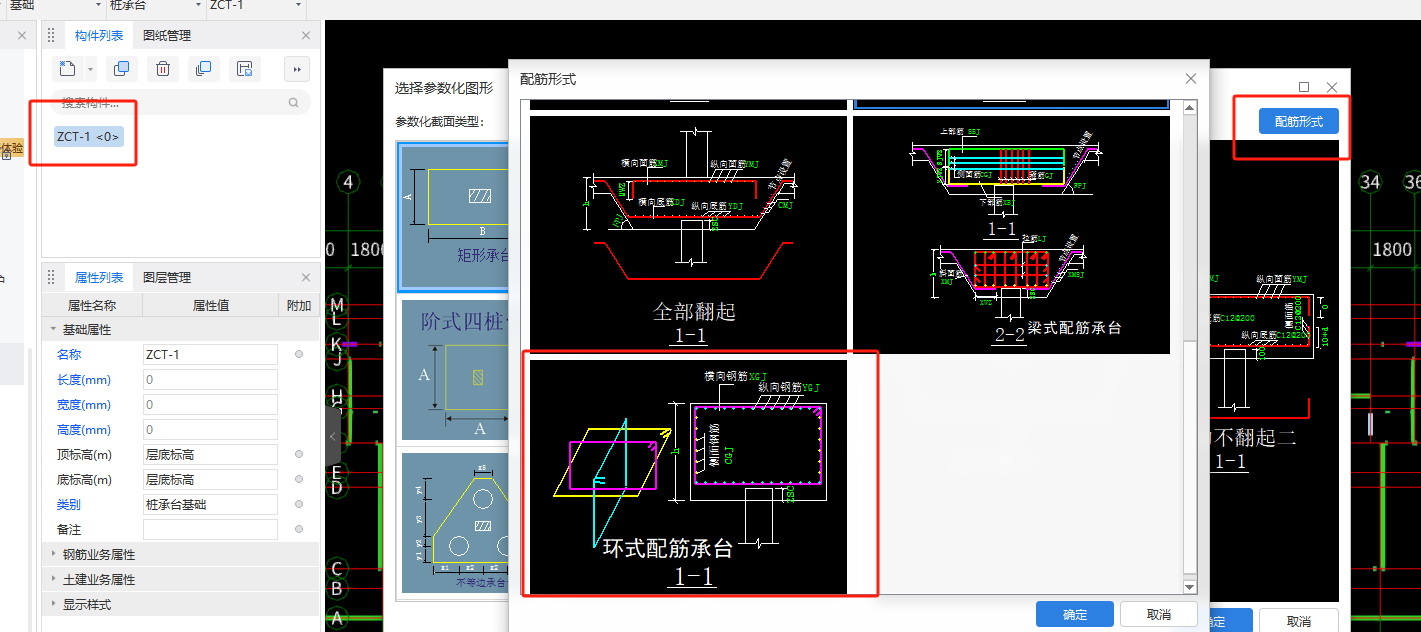Click the 高度(mm) value field

click(210, 429)
